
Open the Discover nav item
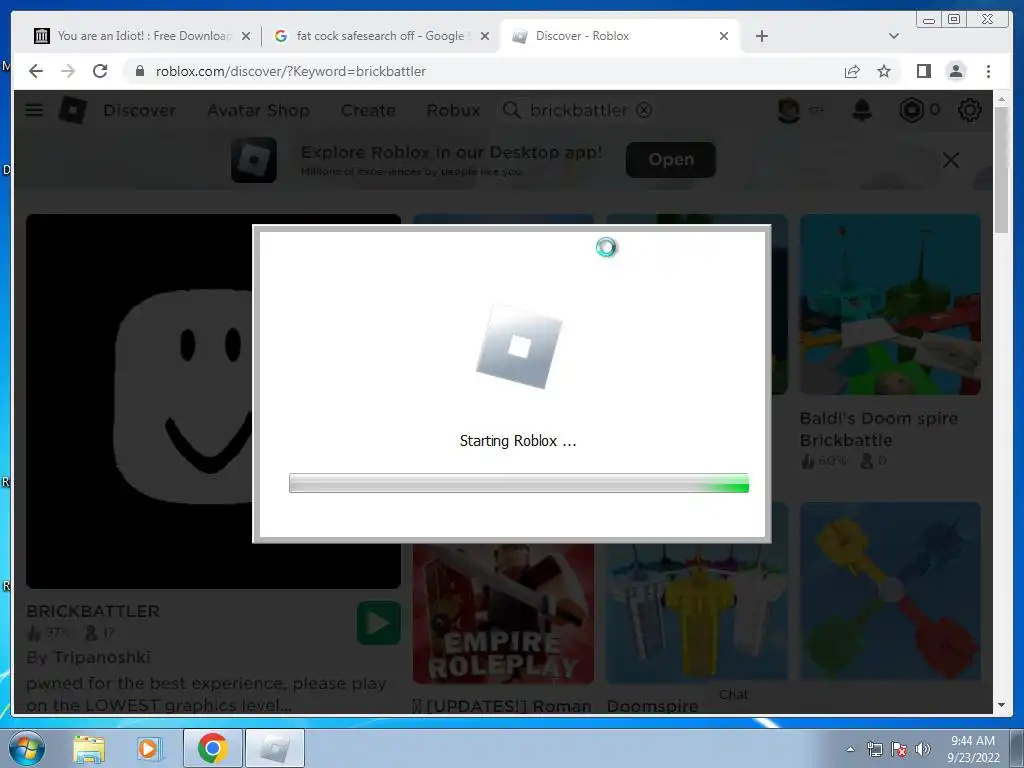coord(140,110)
